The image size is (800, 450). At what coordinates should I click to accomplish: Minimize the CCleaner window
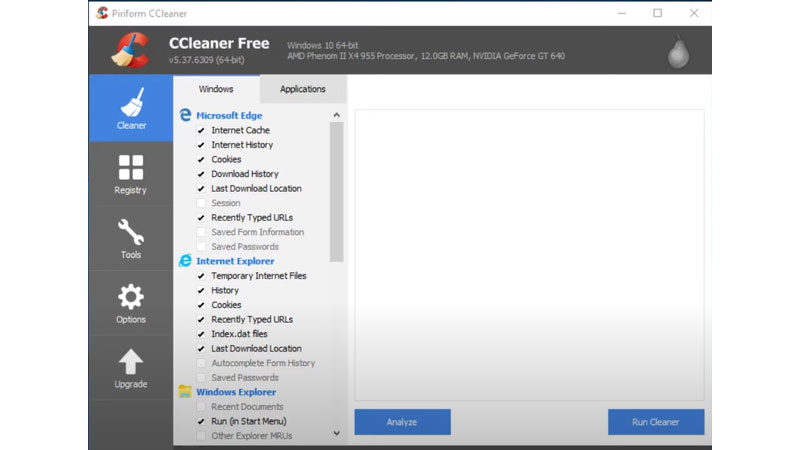(621, 13)
